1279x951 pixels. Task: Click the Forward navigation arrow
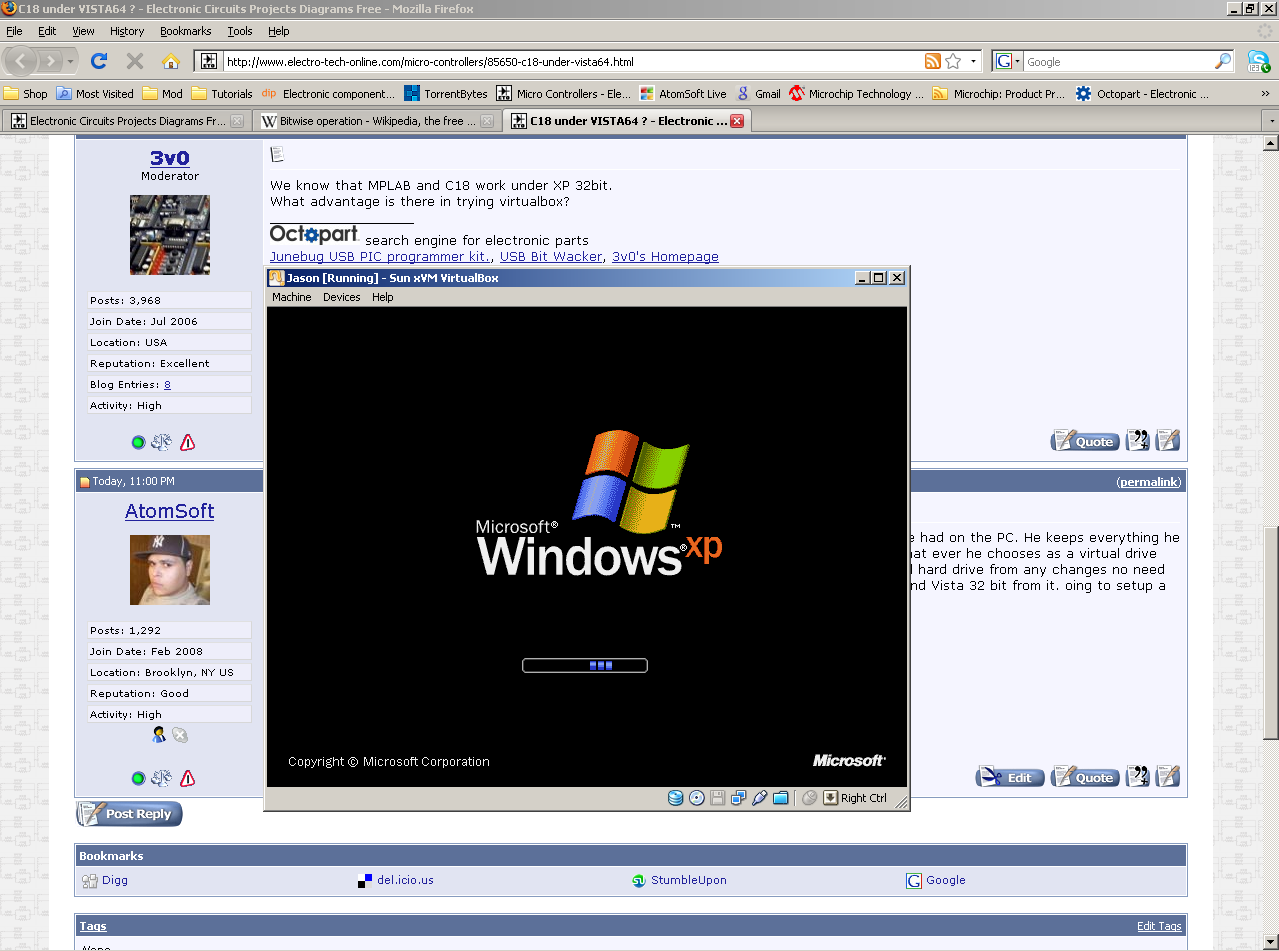[50, 61]
